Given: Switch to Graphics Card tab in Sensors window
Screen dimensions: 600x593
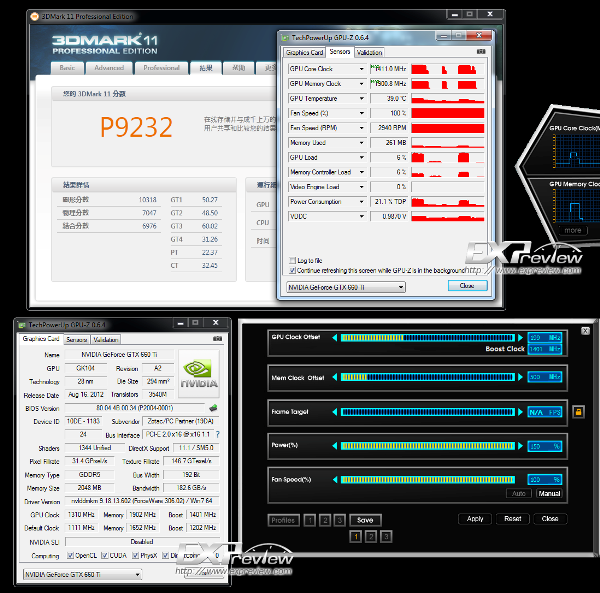Looking at the screenshot, I should [305, 52].
